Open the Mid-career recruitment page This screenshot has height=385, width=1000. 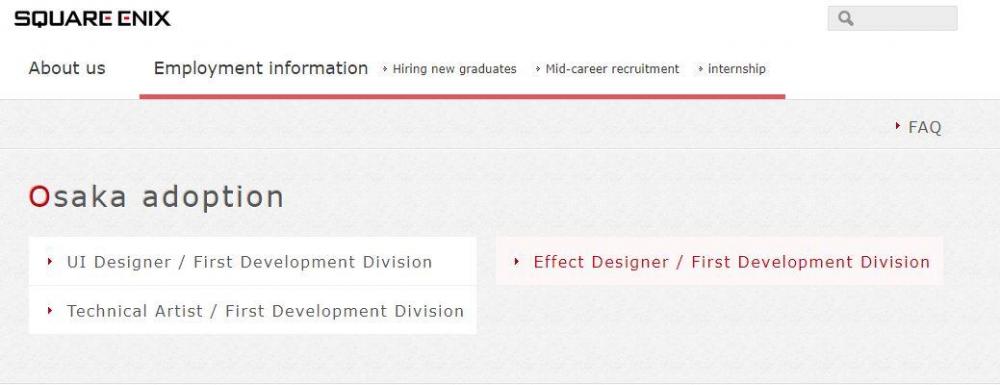tap(612, 69)
